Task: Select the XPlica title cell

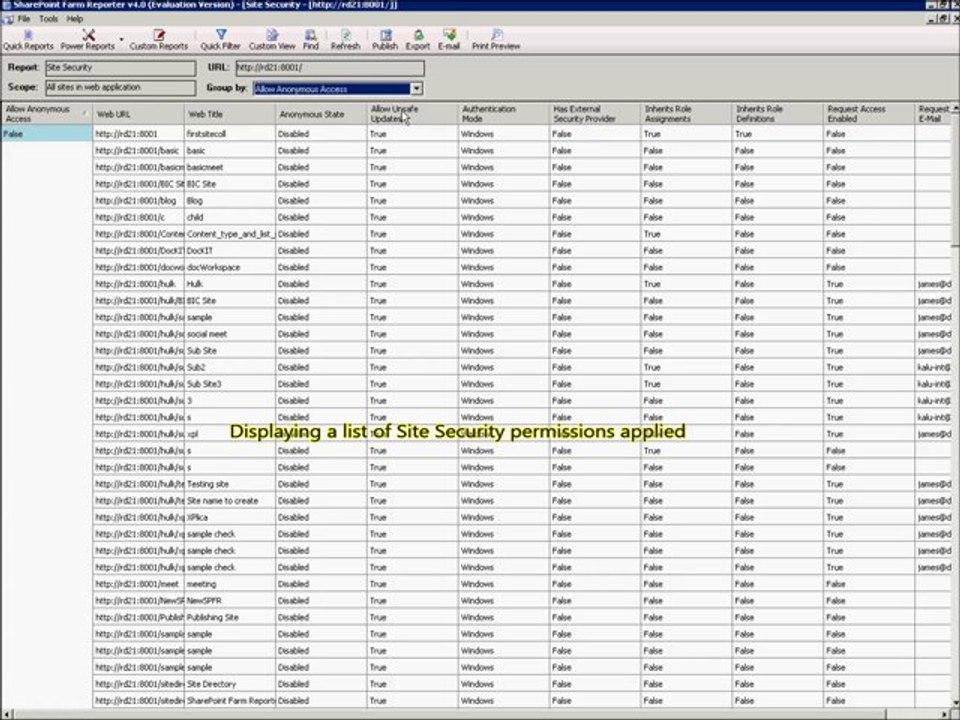Action: (x=230, y=517)
